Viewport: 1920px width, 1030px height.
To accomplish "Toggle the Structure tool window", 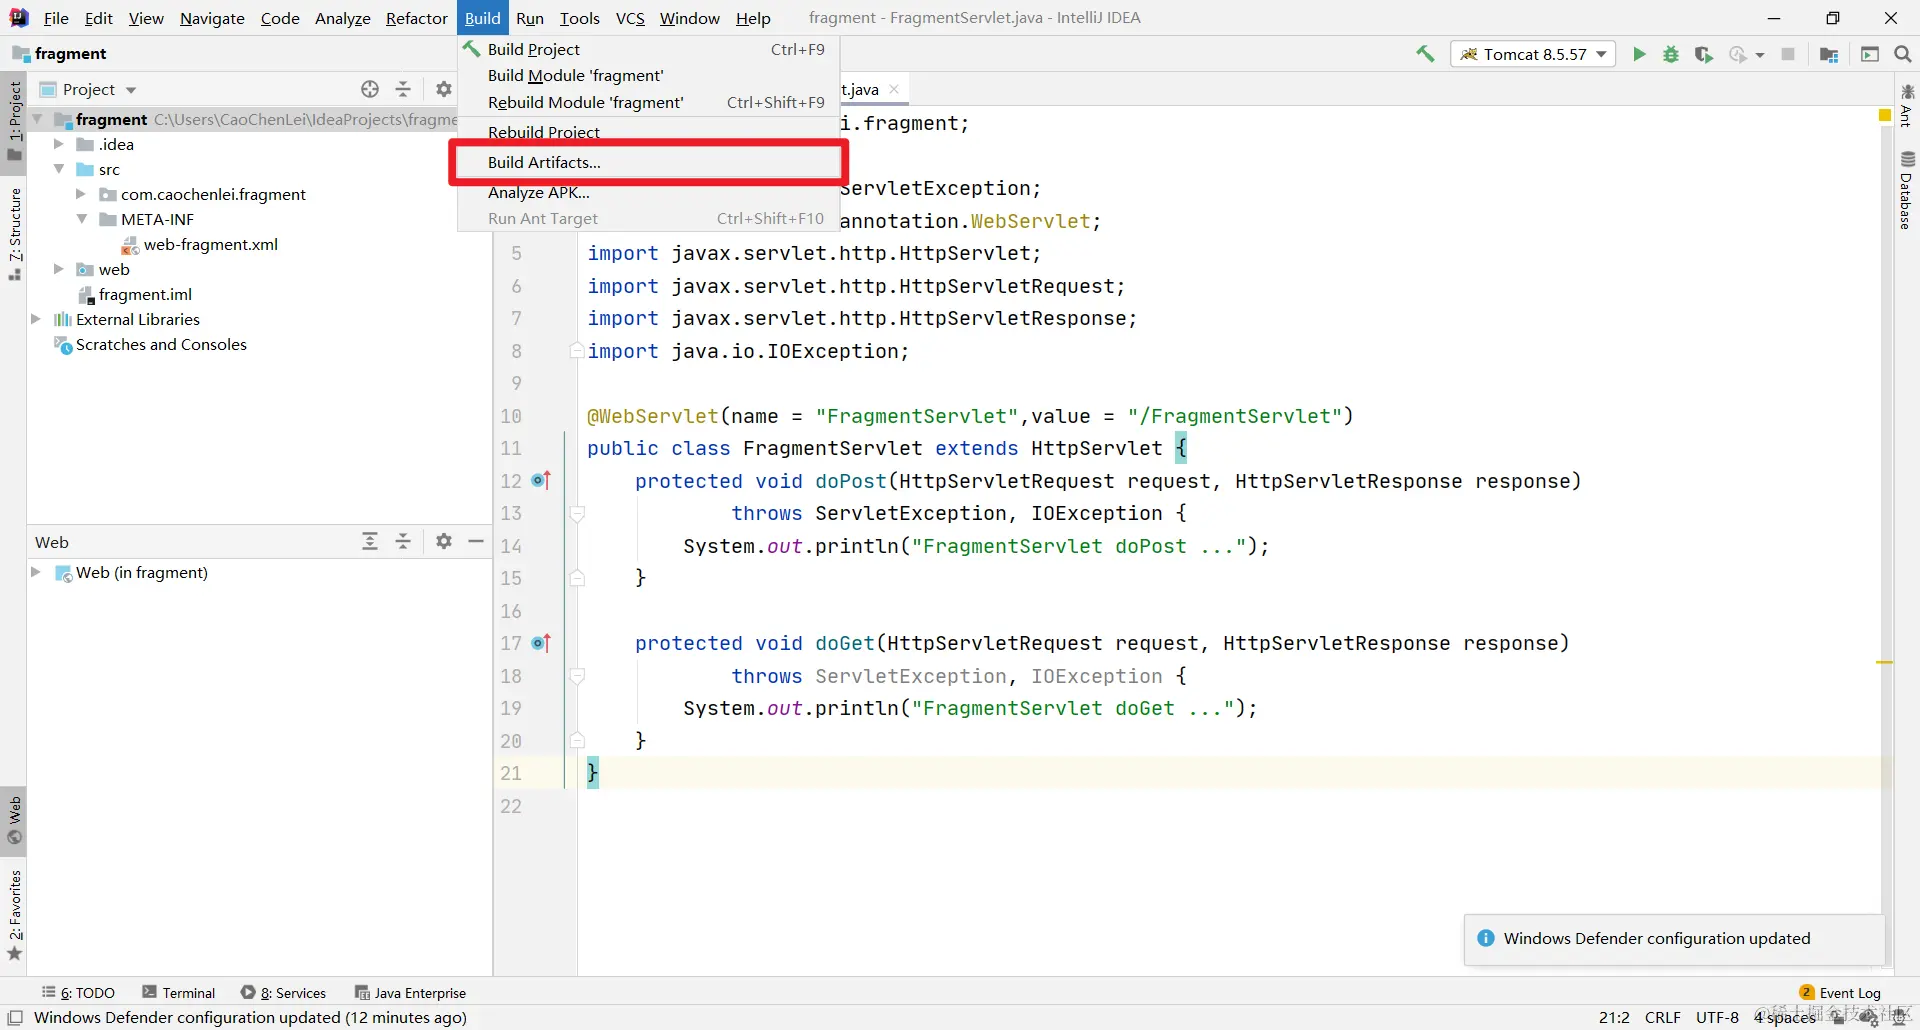I will [x=14, y=234].
